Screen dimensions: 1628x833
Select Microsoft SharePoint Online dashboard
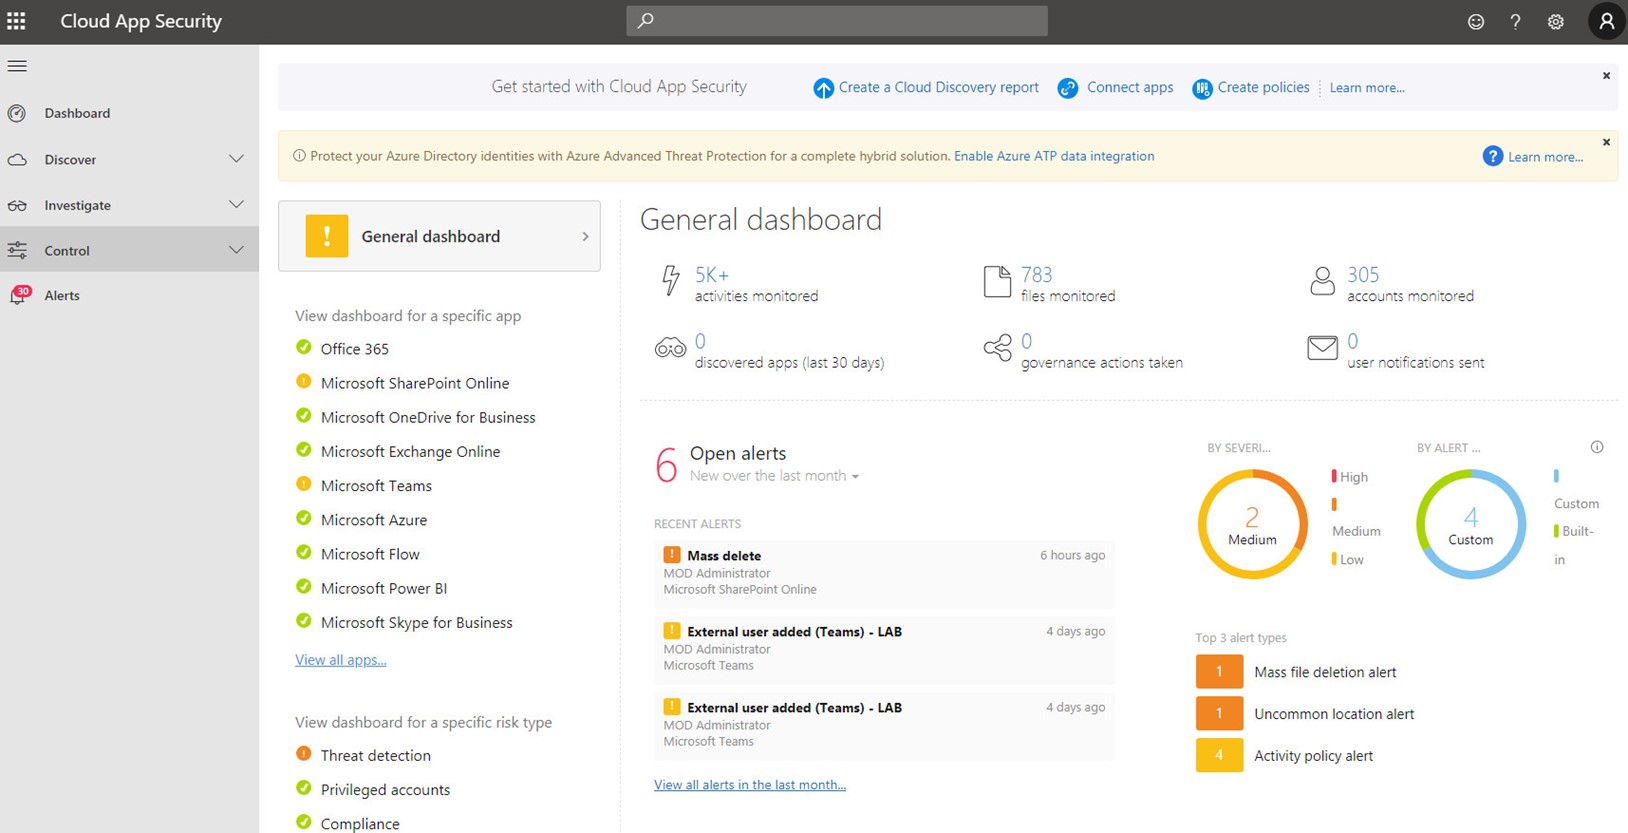pos(415,383)
